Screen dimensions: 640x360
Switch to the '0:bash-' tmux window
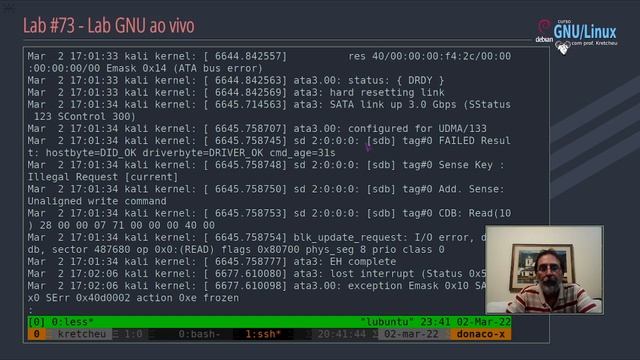(x=200, y=334)
